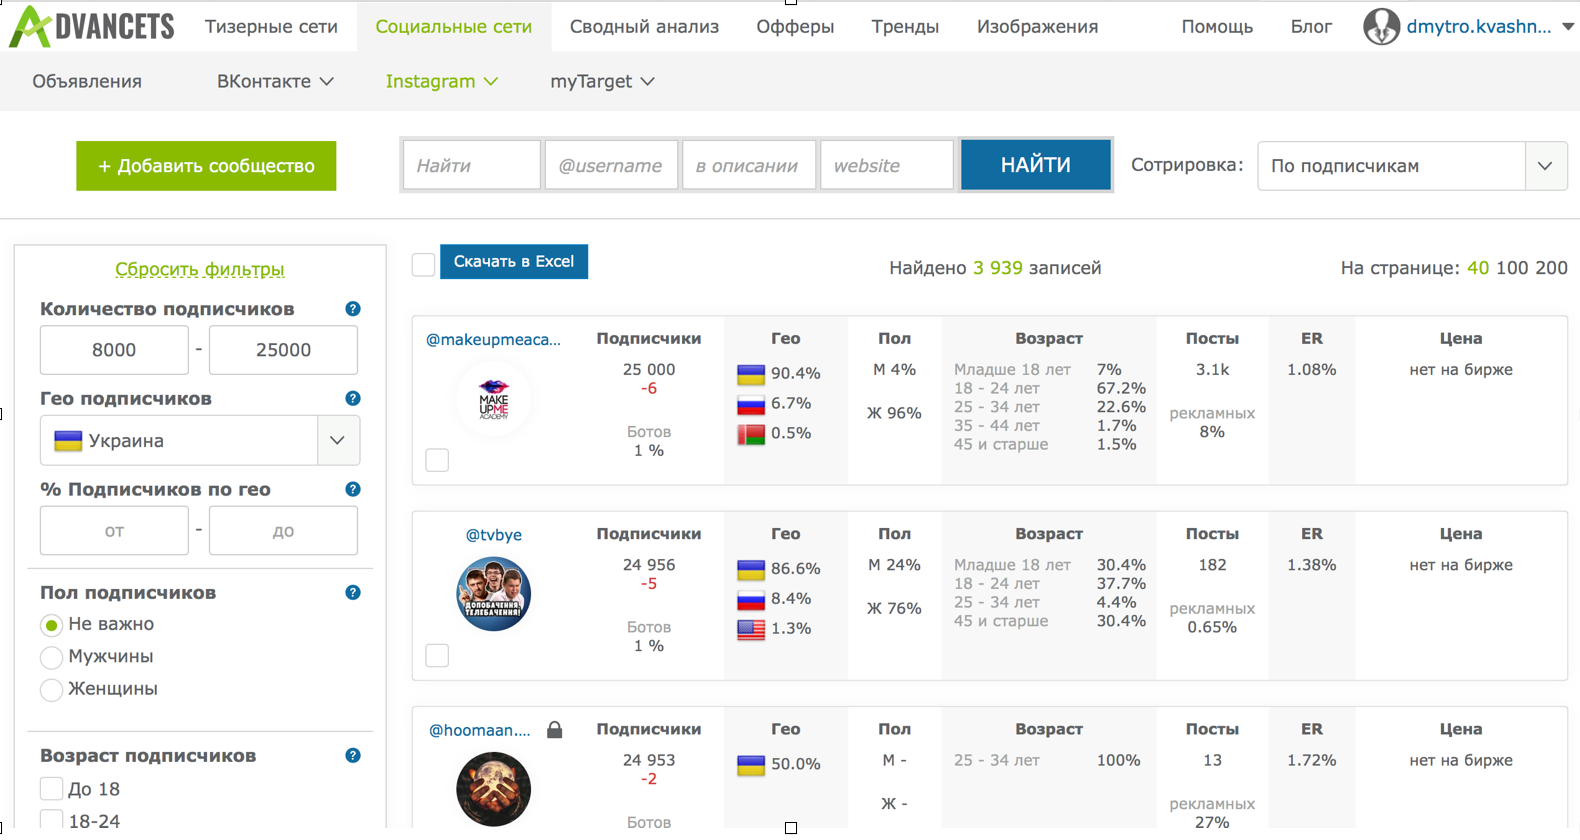This screenshot has height=840, width=1580.
Task: Open the Сводный анализ tab
Action: [644, 27]
